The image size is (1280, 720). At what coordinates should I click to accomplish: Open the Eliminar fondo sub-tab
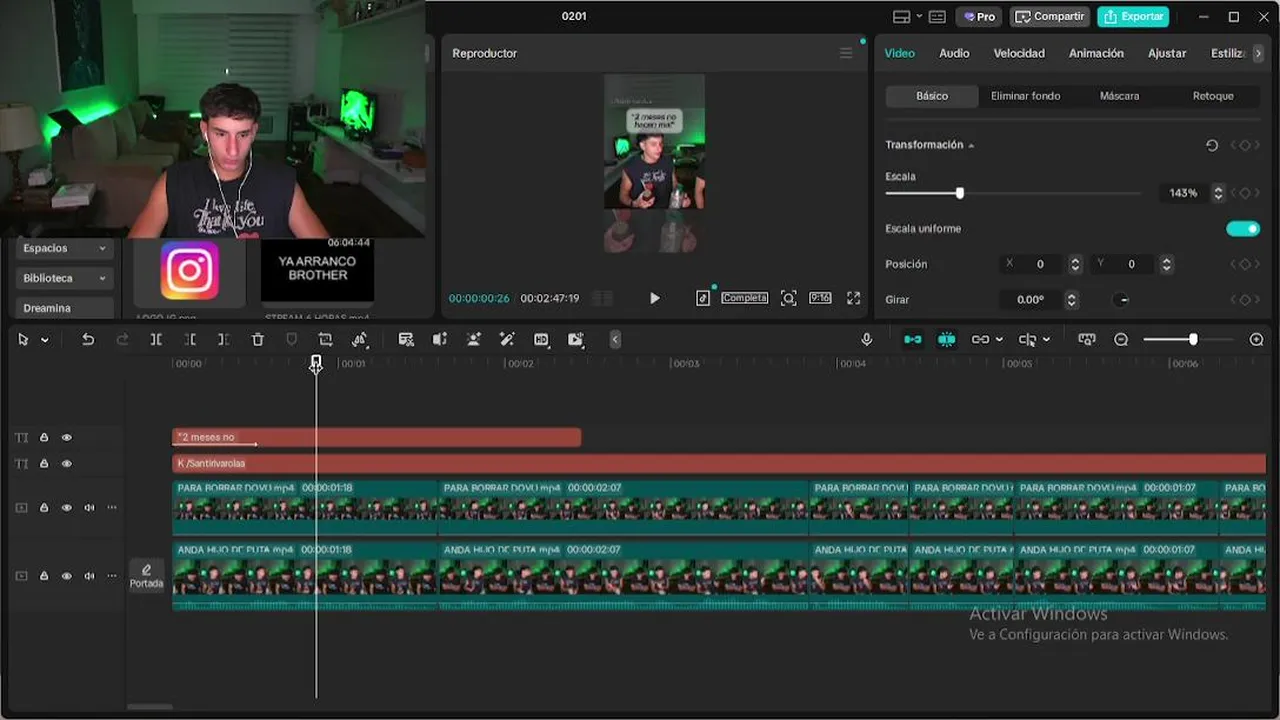coord(1025,96)
